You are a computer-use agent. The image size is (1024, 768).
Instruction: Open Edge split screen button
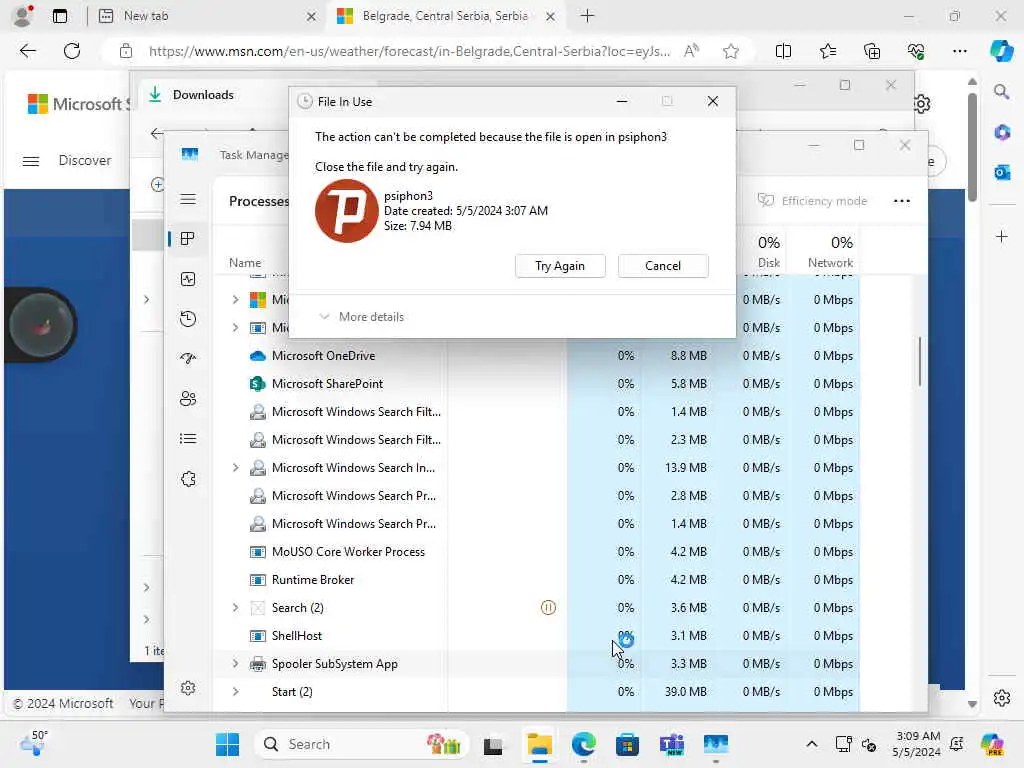pyautogui.click(x=783, y=51)
